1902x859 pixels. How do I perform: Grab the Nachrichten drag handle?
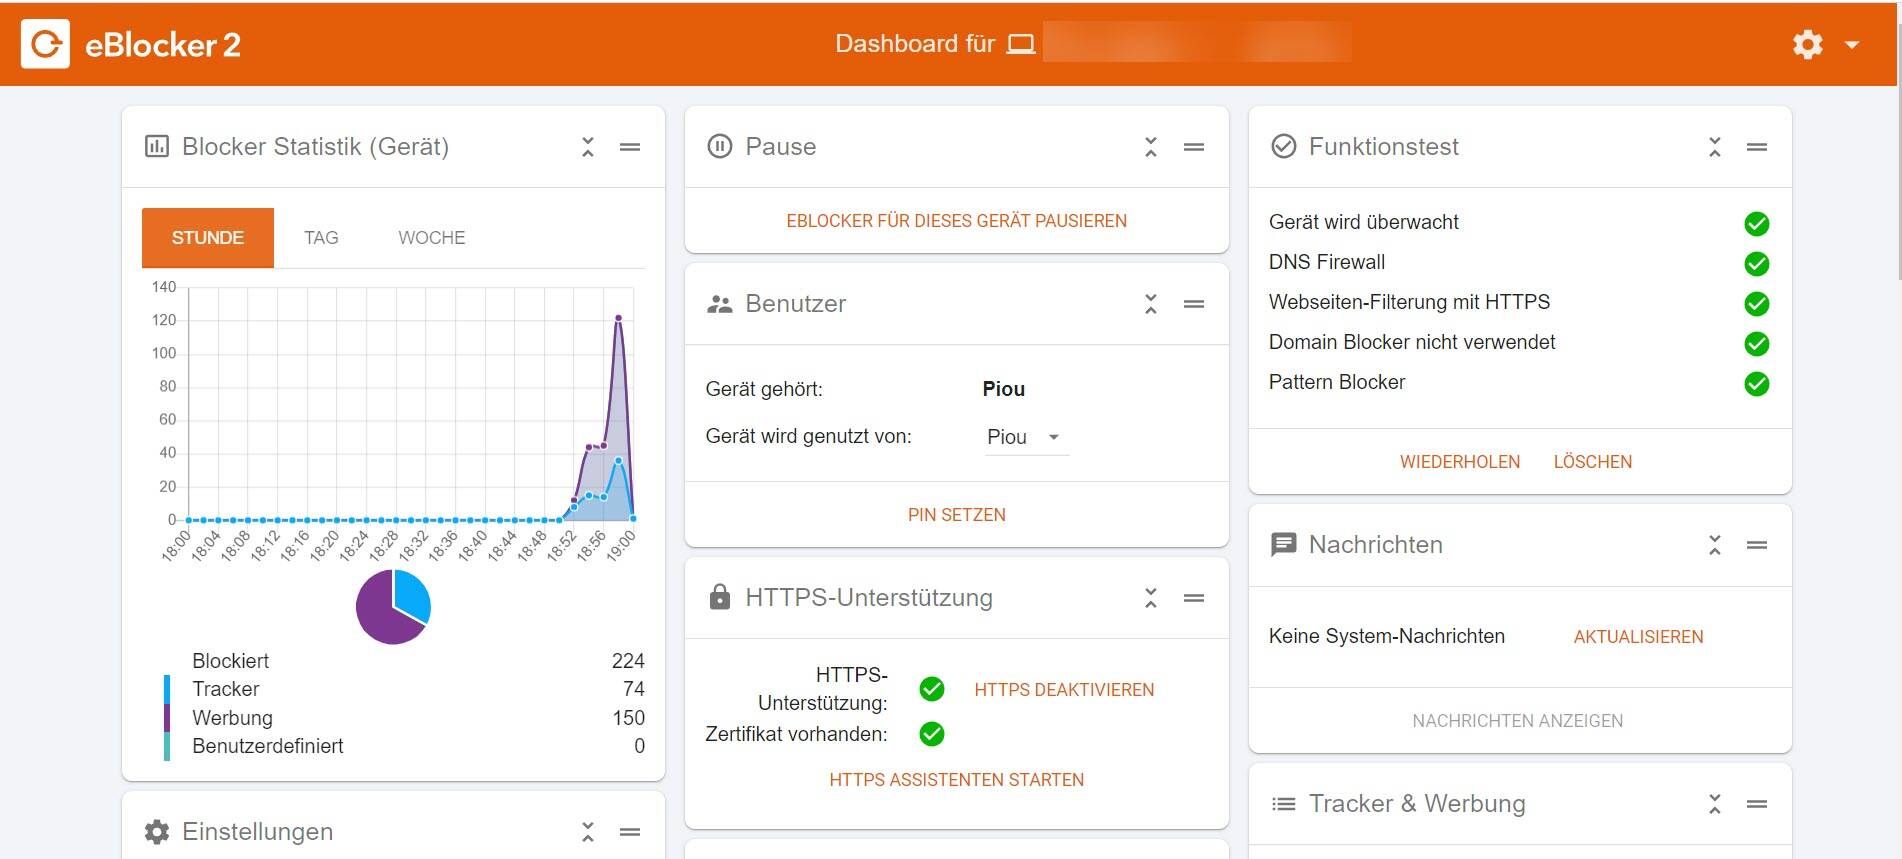1757,545
